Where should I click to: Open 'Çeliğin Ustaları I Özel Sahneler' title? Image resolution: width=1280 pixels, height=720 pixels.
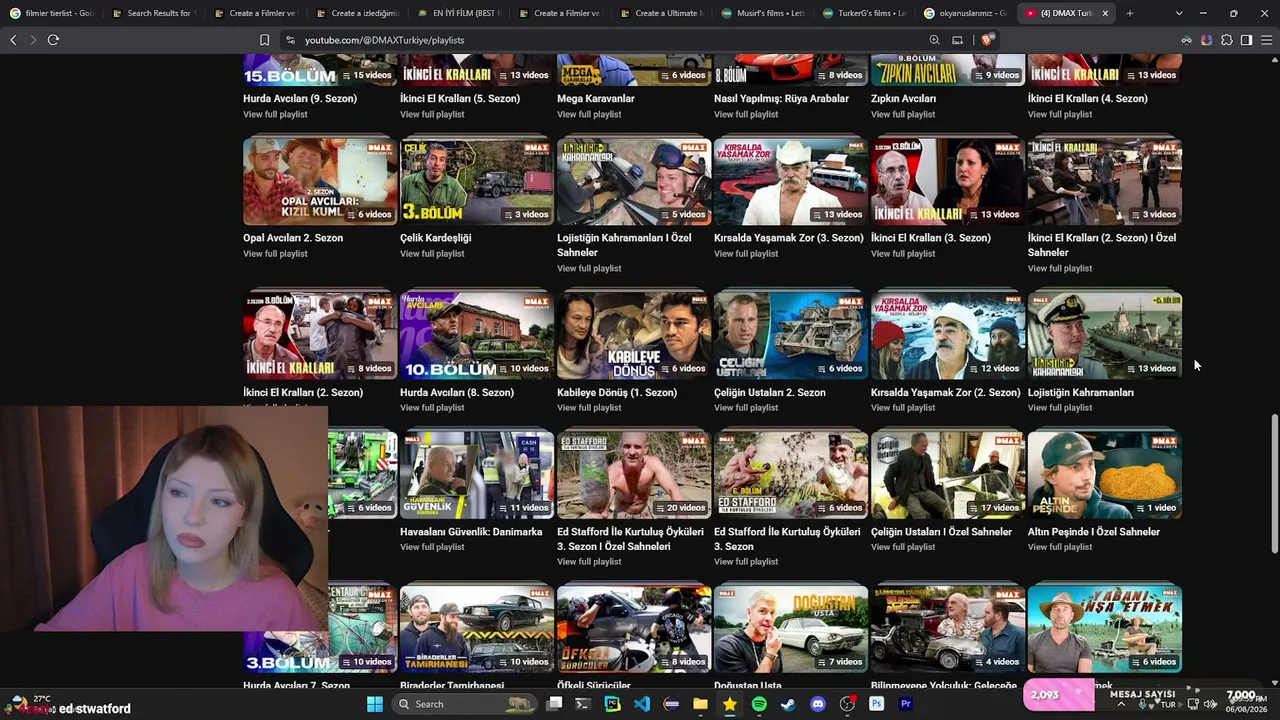pyautogui.click(x=941, y=532)
